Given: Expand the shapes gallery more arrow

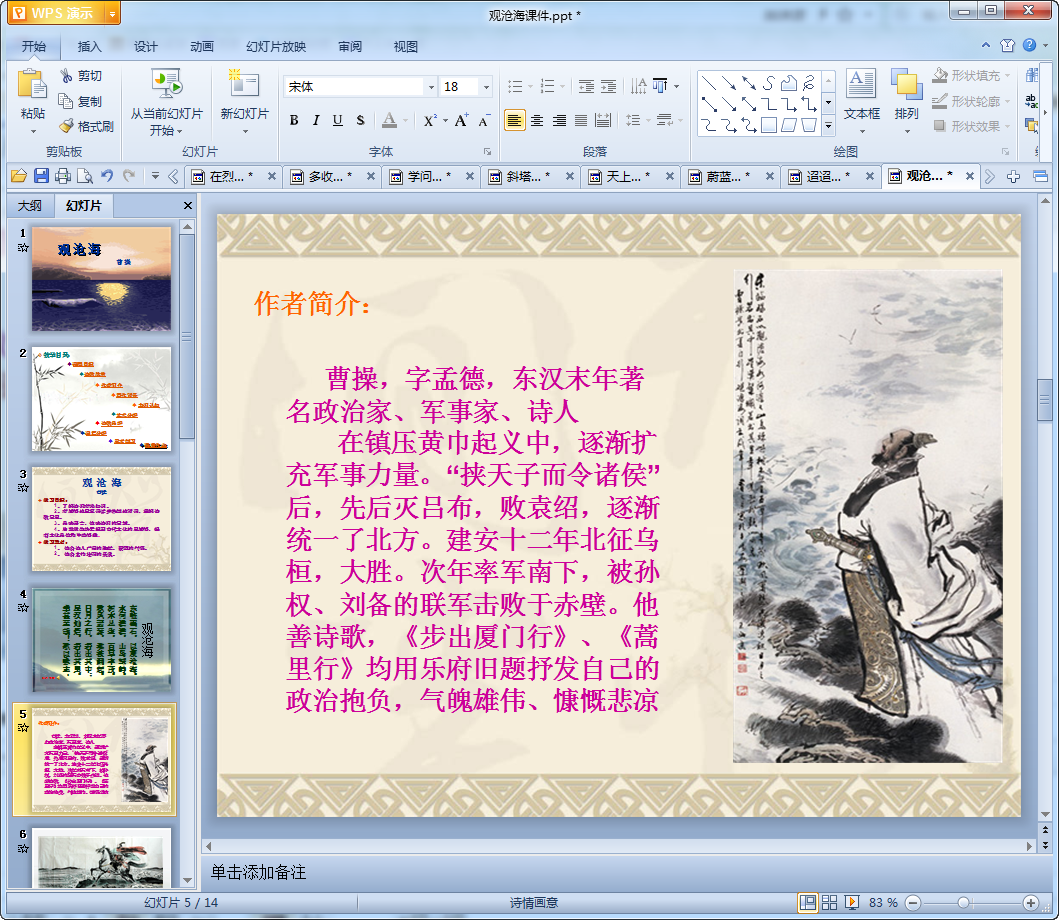Looking at the screenshot, I should point(829,126).
